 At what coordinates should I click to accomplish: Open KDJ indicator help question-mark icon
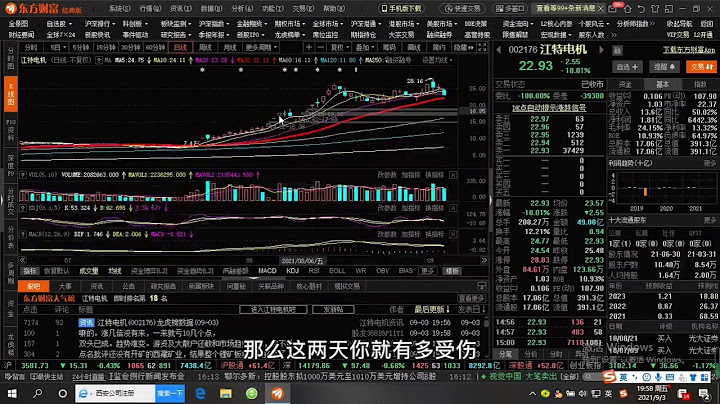[x=23, y=208]
